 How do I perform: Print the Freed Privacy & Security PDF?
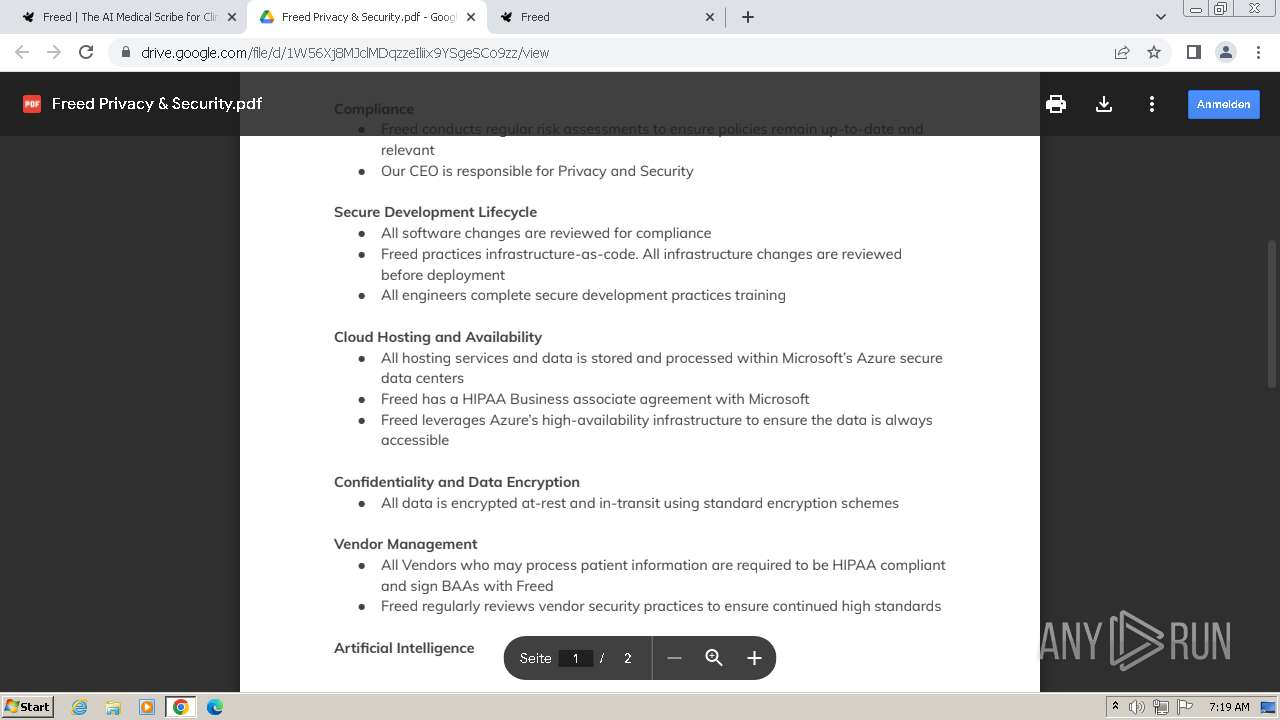pos(1056,104)
